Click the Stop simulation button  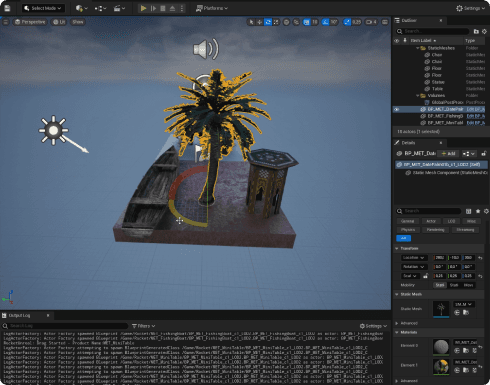pyautogui.click(x=163, y=8)
